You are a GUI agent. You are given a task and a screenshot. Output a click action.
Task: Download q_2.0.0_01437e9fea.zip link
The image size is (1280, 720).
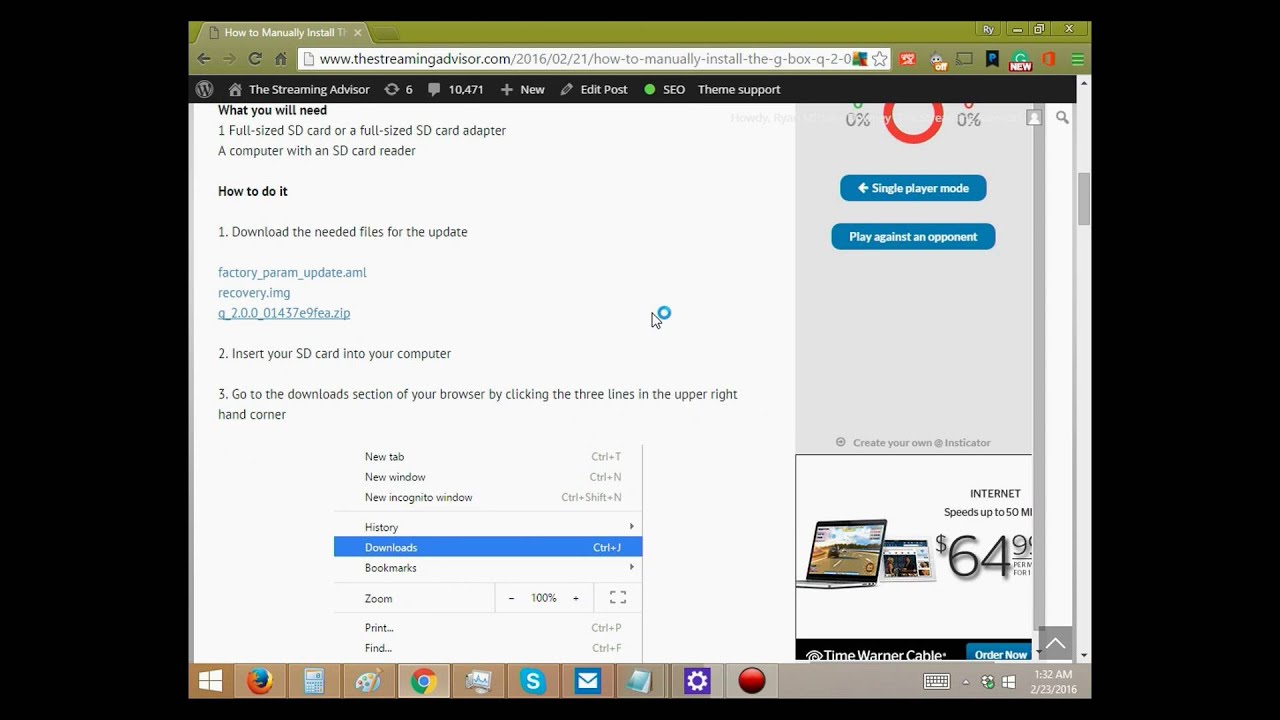(x=284, y=313)
